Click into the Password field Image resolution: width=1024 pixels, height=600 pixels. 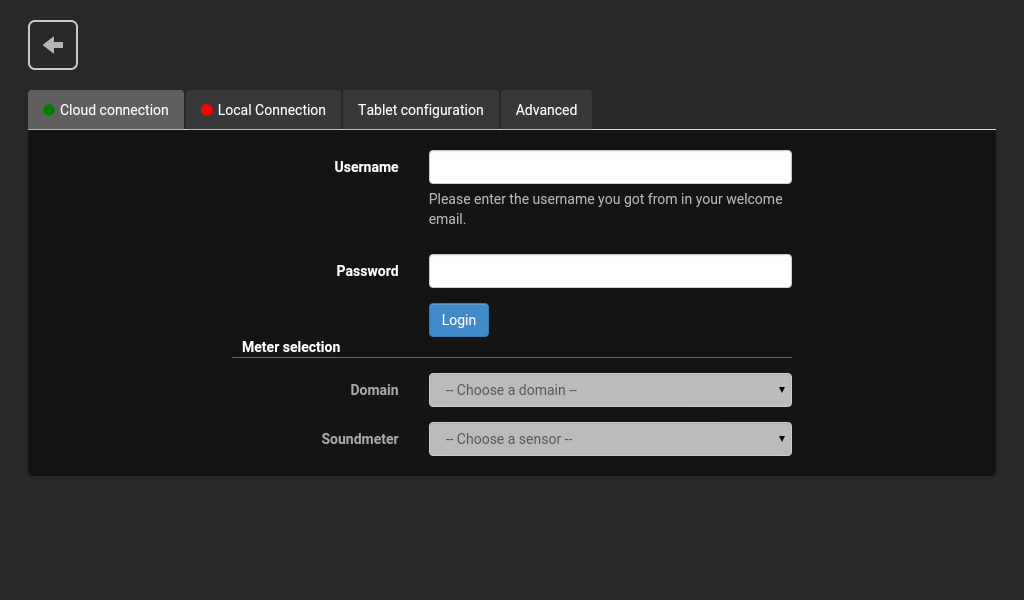610,271
